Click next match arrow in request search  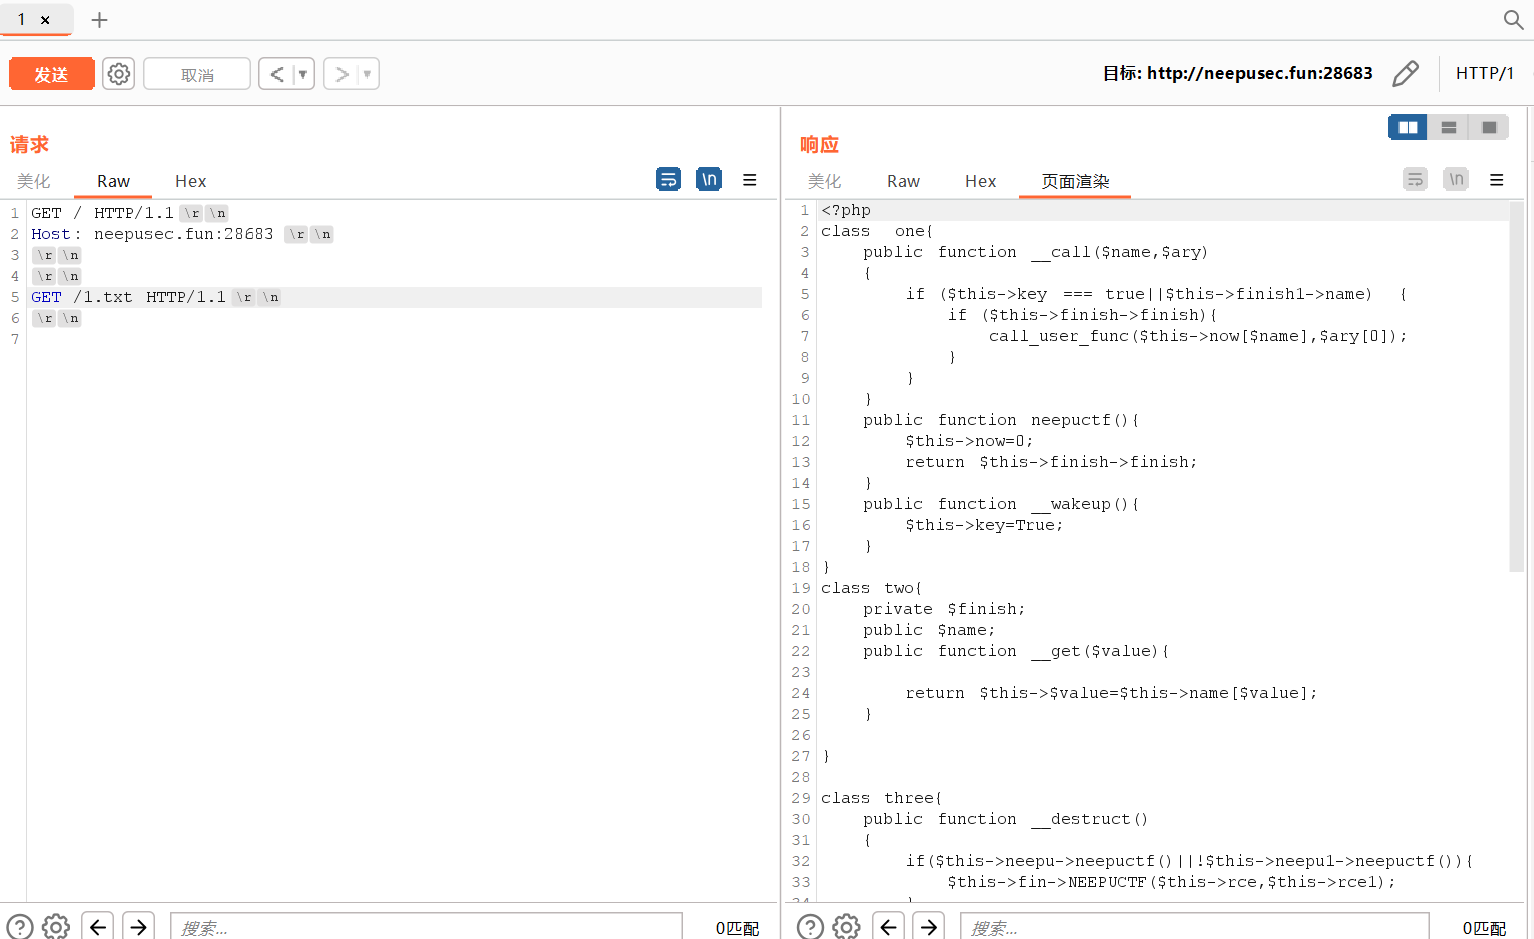tap(139, 927)
